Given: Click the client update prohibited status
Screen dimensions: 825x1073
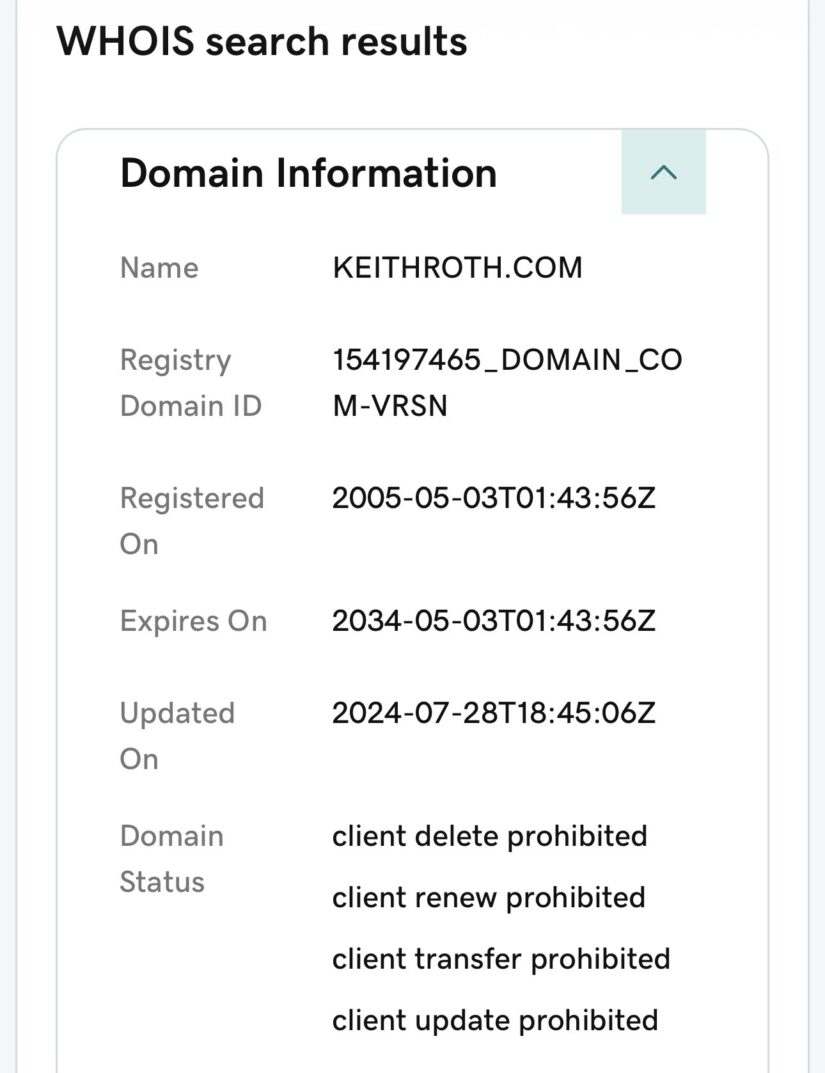Looking at the screenshot, I should point(495,1020).
